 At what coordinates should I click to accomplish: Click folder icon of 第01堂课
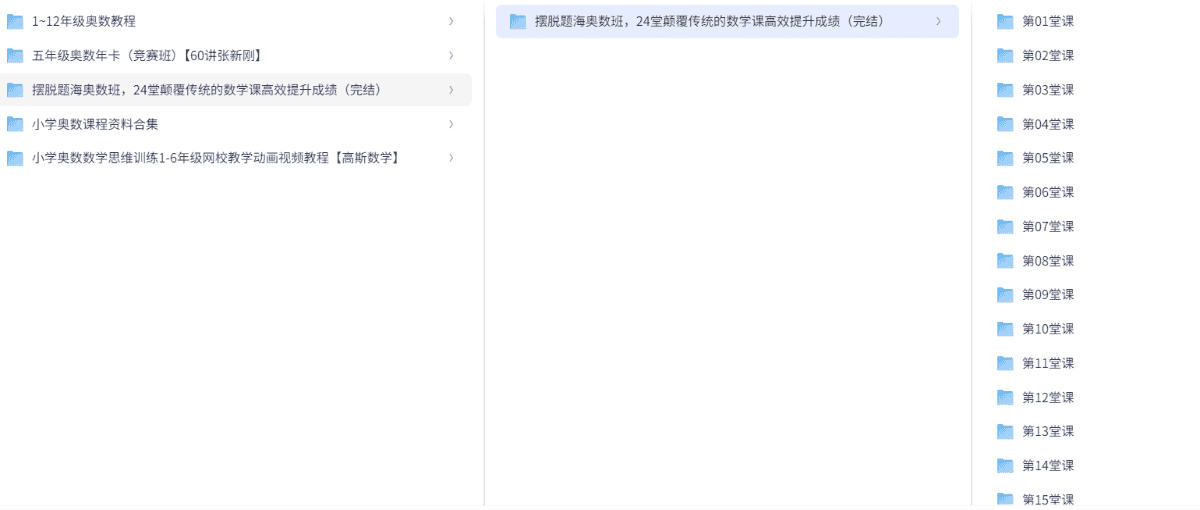point(1005,21)
